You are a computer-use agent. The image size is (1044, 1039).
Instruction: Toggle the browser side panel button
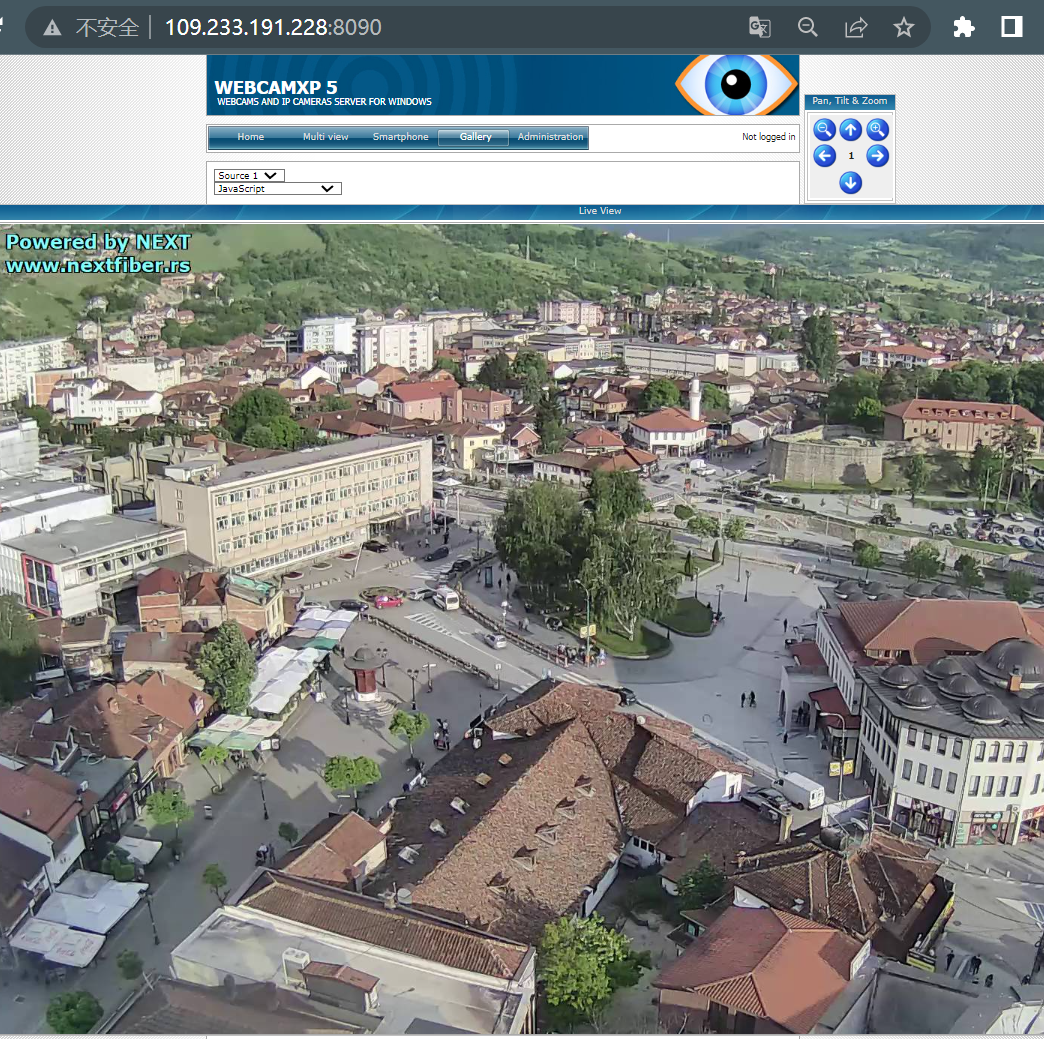tap(1012, 27)
